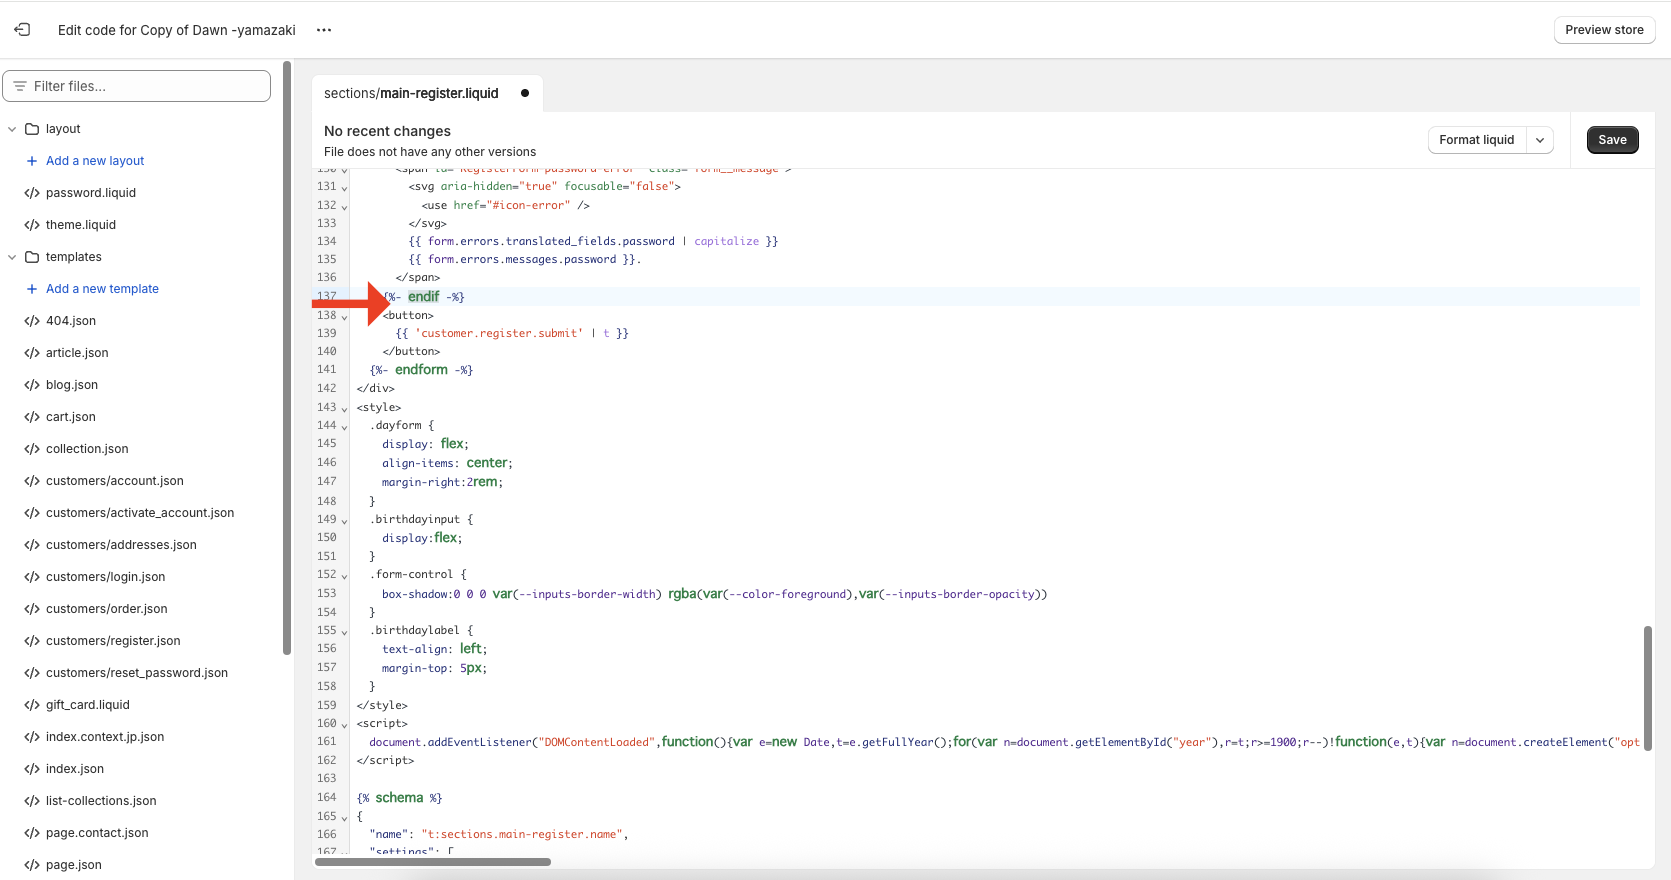This screenshot has height=880, width=1671.
Task: Open page.contact.json file
Action: (x=97, y=833)
